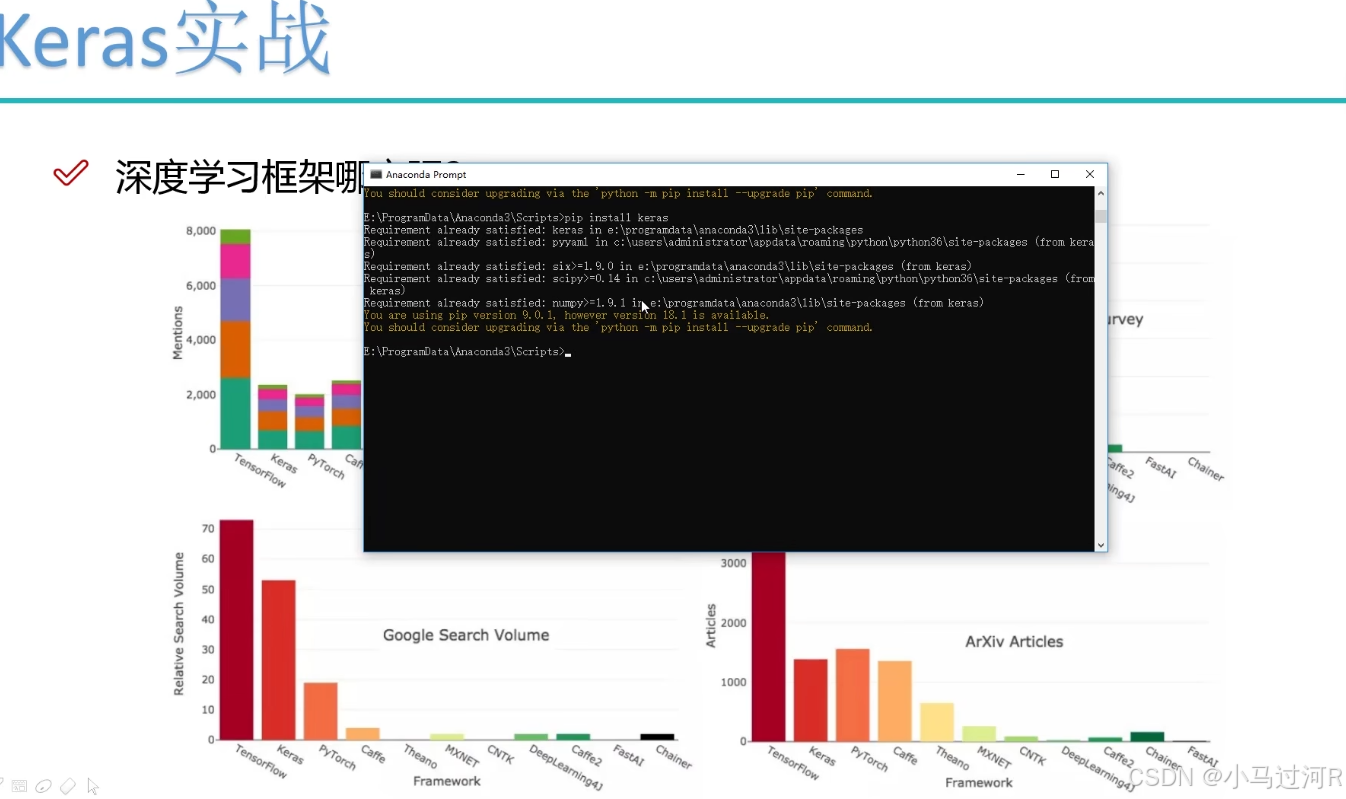This screenshot has width=1346, height=799.
Task: Click the 'six>=1.9.0' requirement line
Action: (x=668, y=267)
